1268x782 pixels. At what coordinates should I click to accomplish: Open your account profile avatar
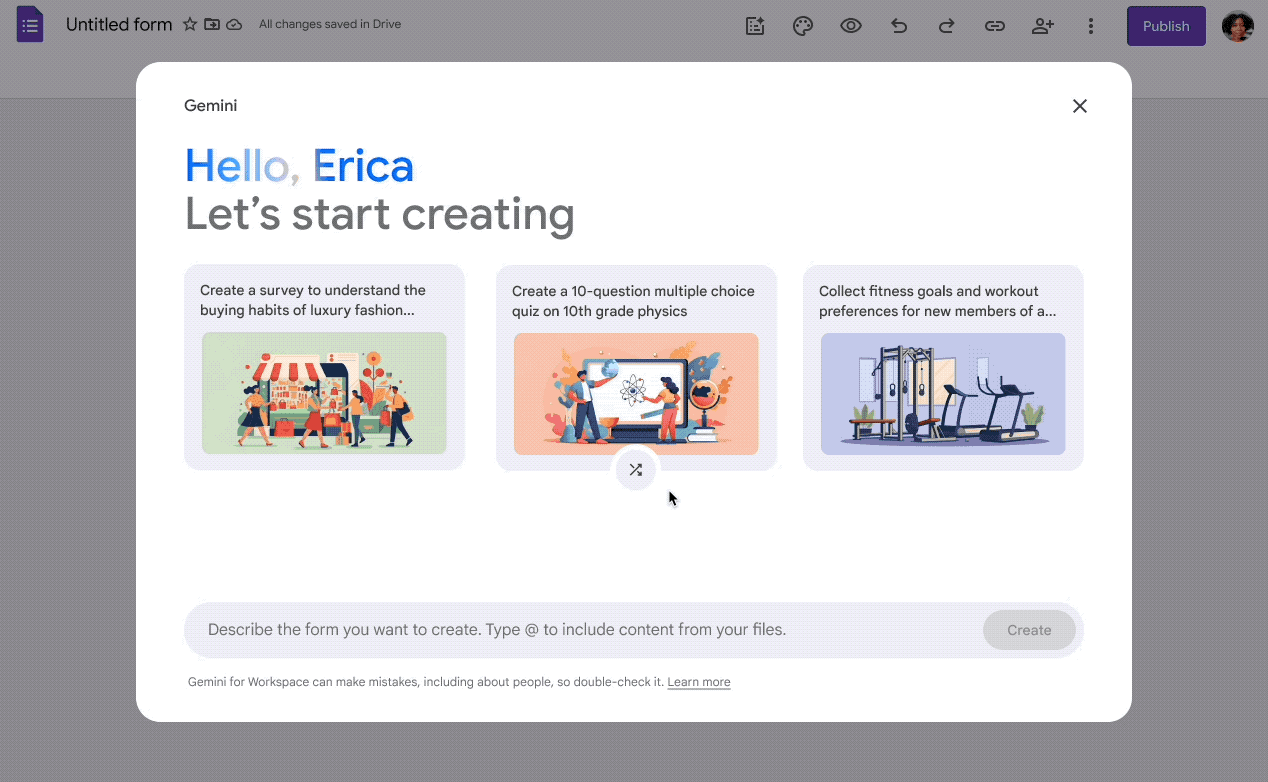pyautogui.click(x=1238, y=25)
